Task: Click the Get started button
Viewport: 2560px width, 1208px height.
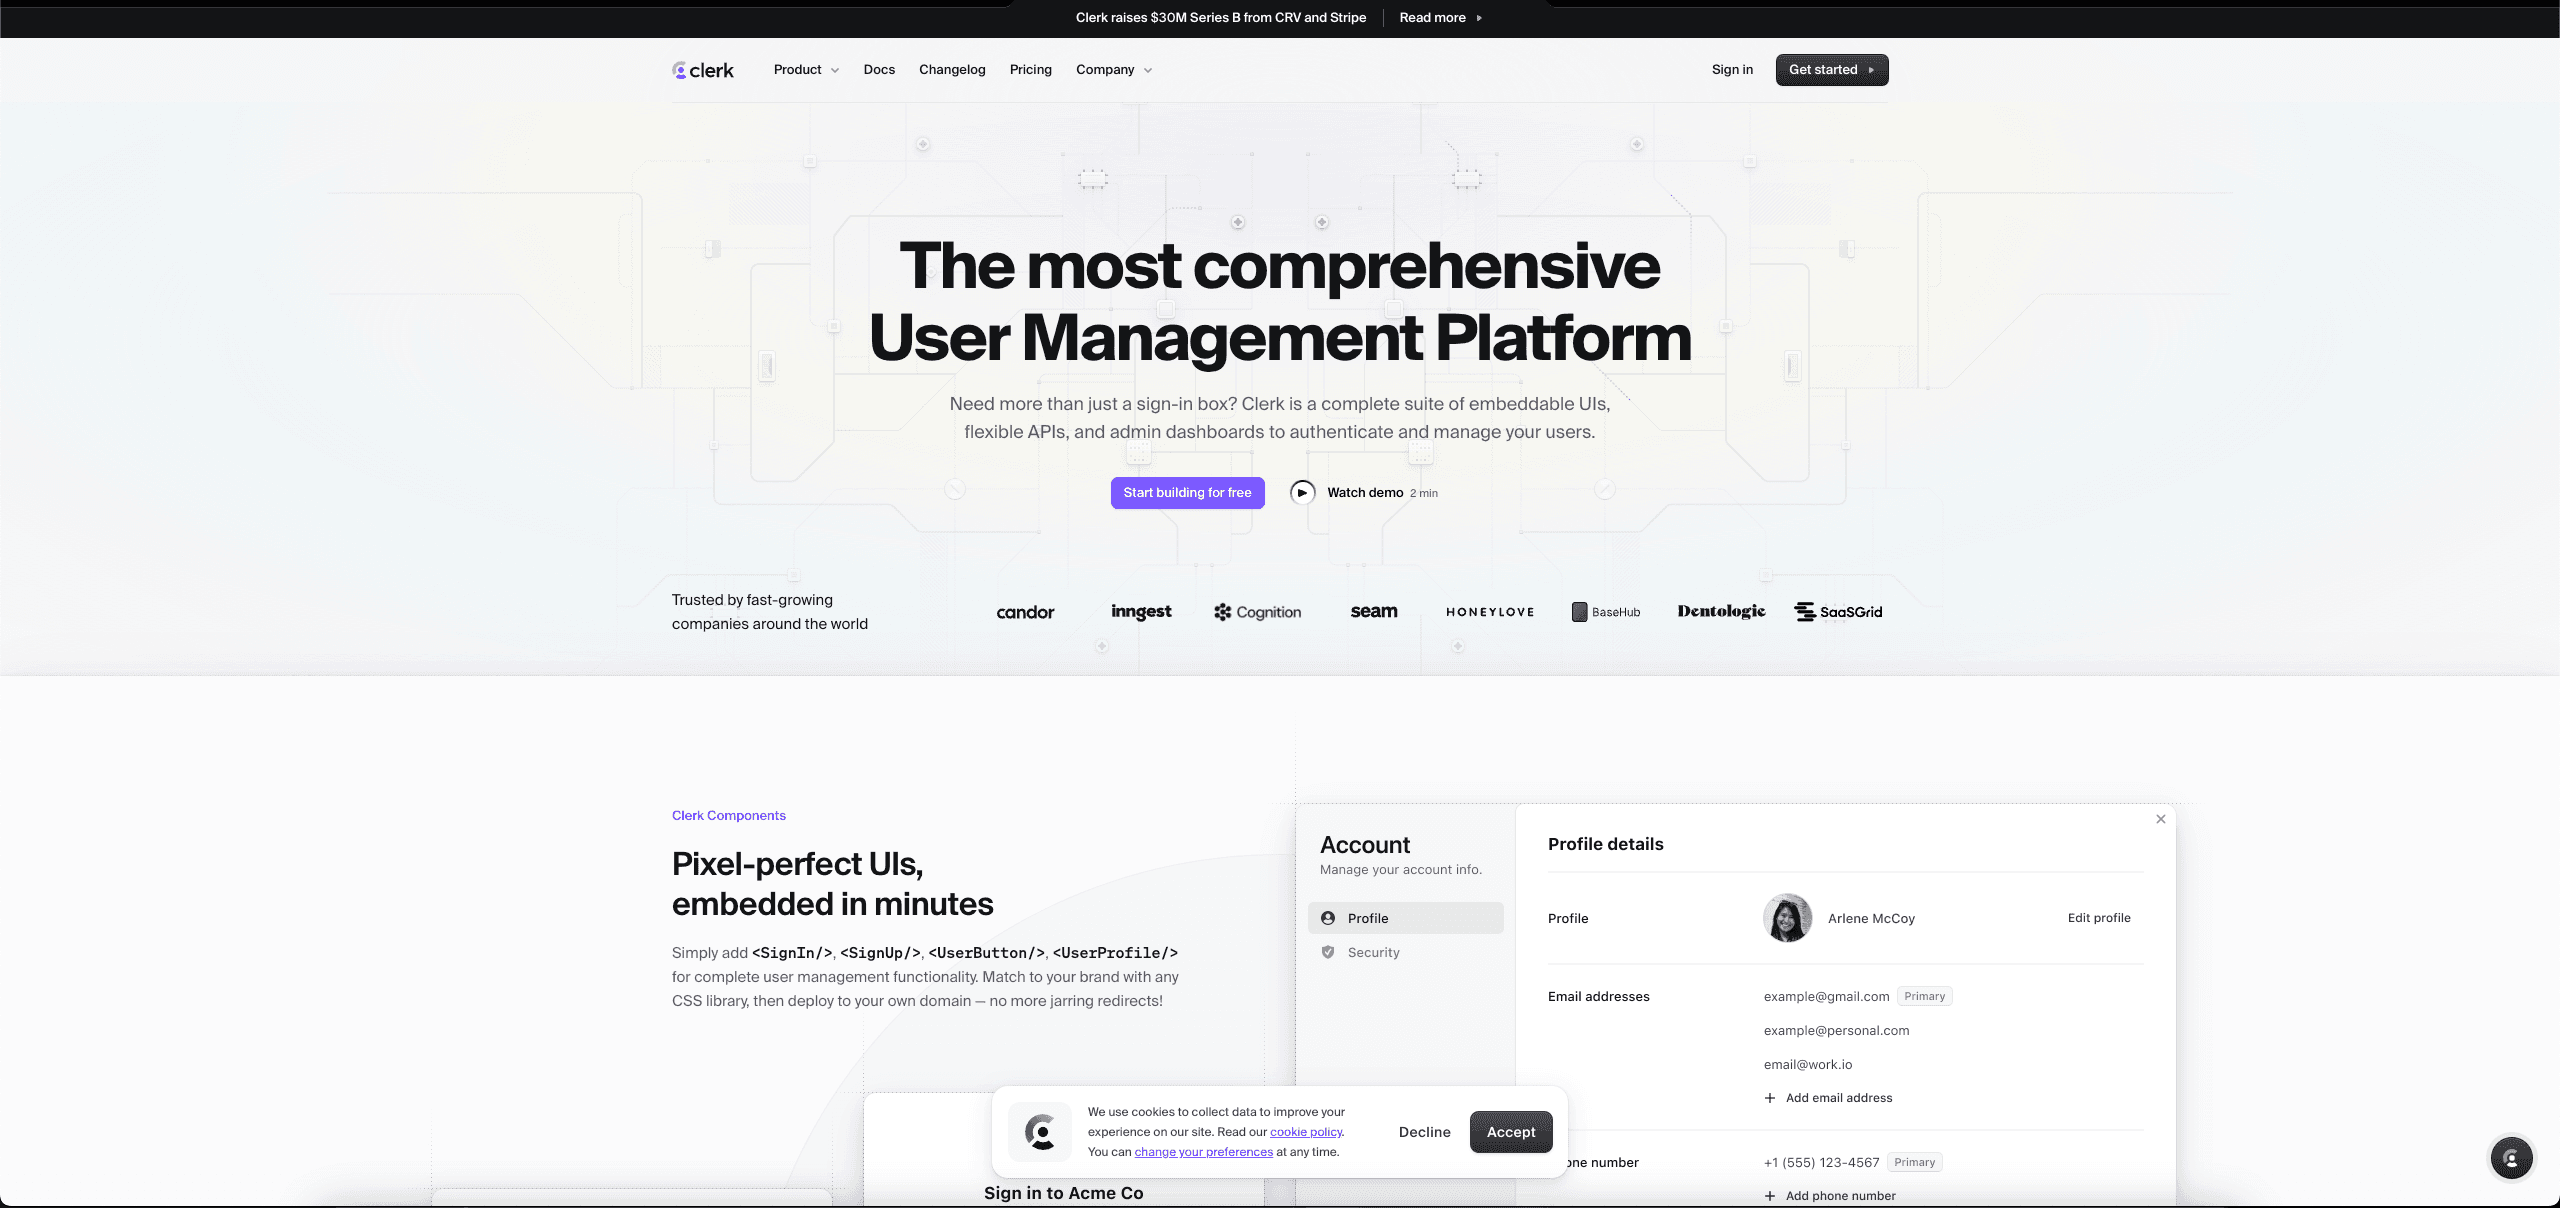Action: coord(1832,70)
